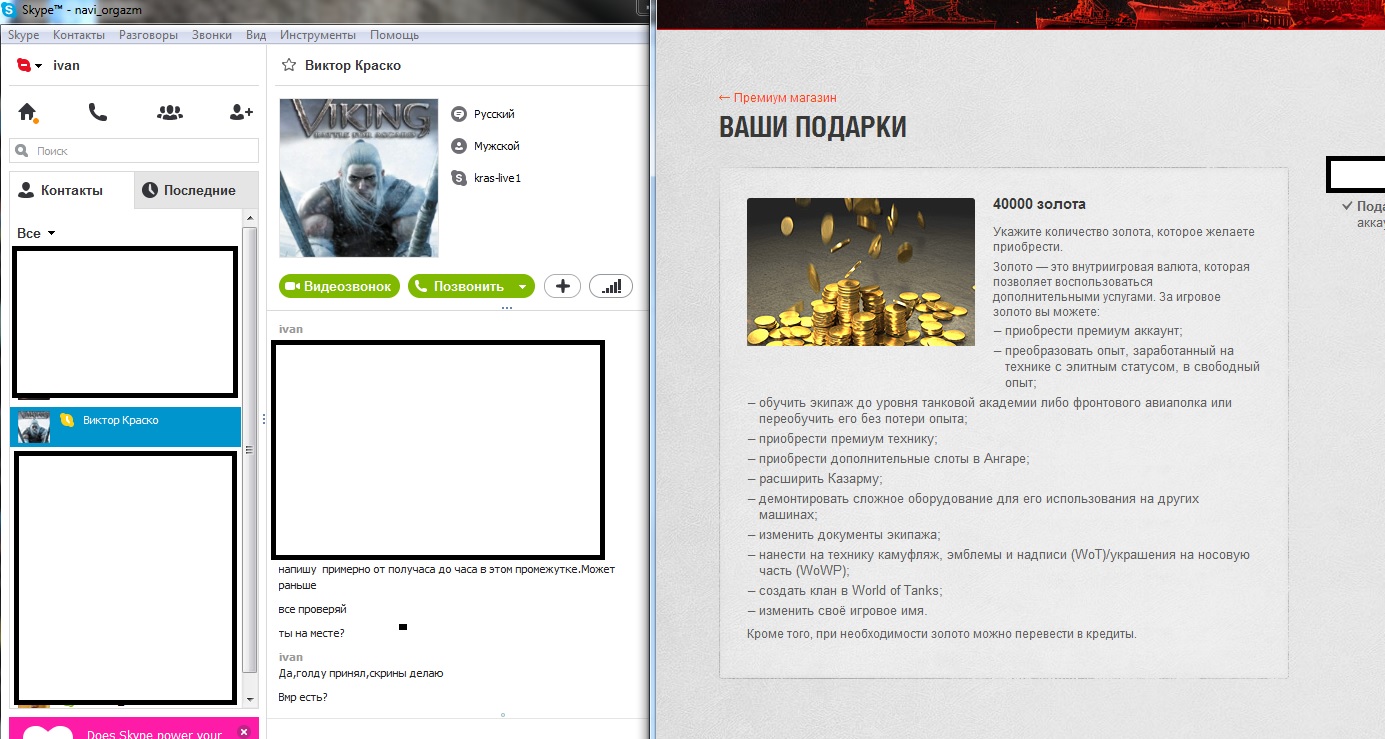Image resolution: width=1385 pixels, height=739 pixels.
Task: Open ivan's status dropdown arrow
Action: coord(39,66)
